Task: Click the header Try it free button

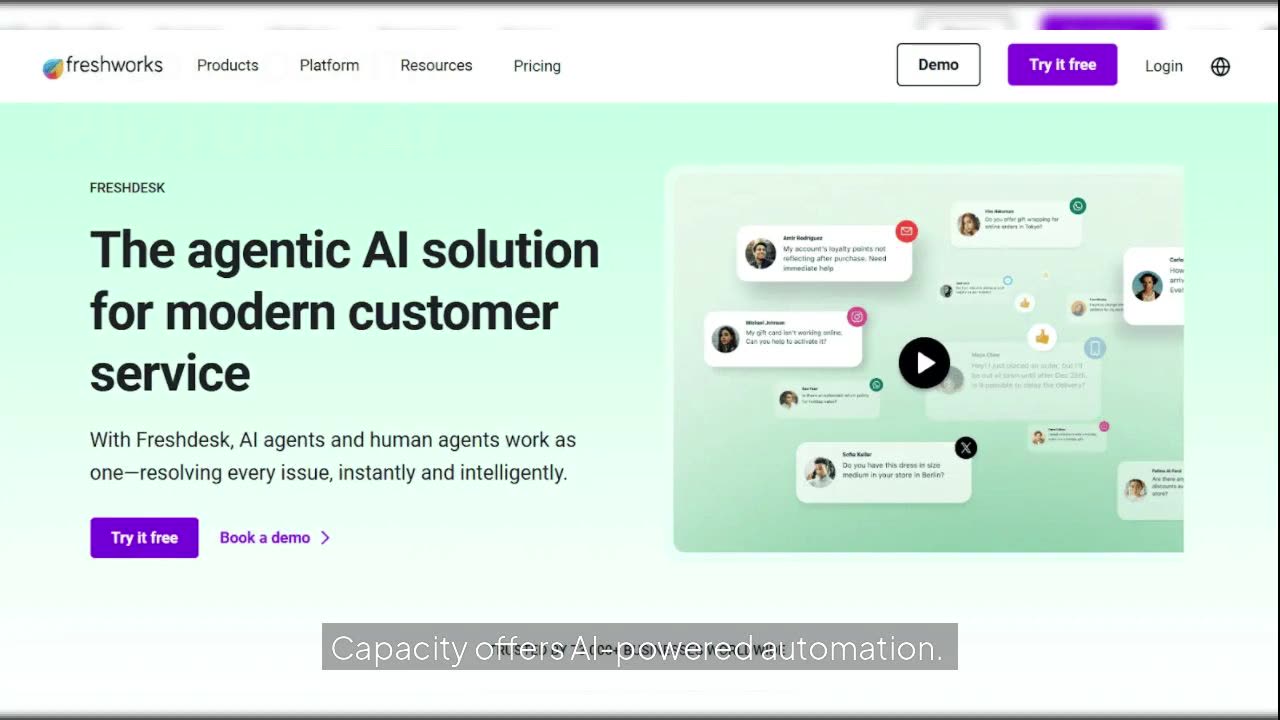Action: [1062, 65]
